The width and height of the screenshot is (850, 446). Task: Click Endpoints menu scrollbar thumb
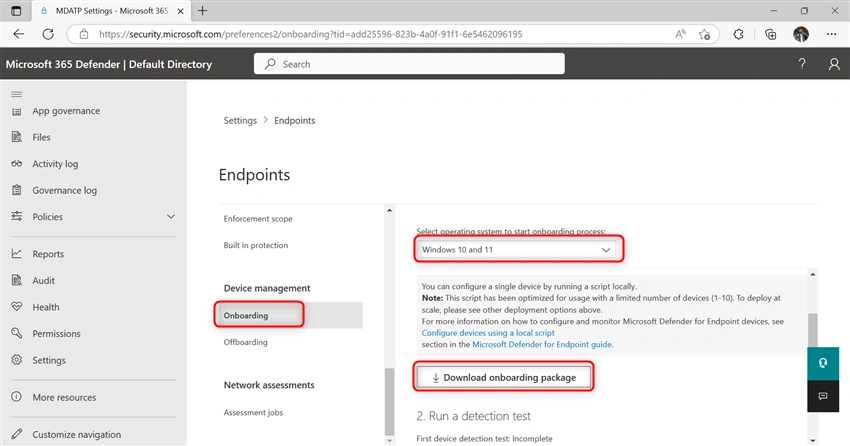(x=389, y=401)
